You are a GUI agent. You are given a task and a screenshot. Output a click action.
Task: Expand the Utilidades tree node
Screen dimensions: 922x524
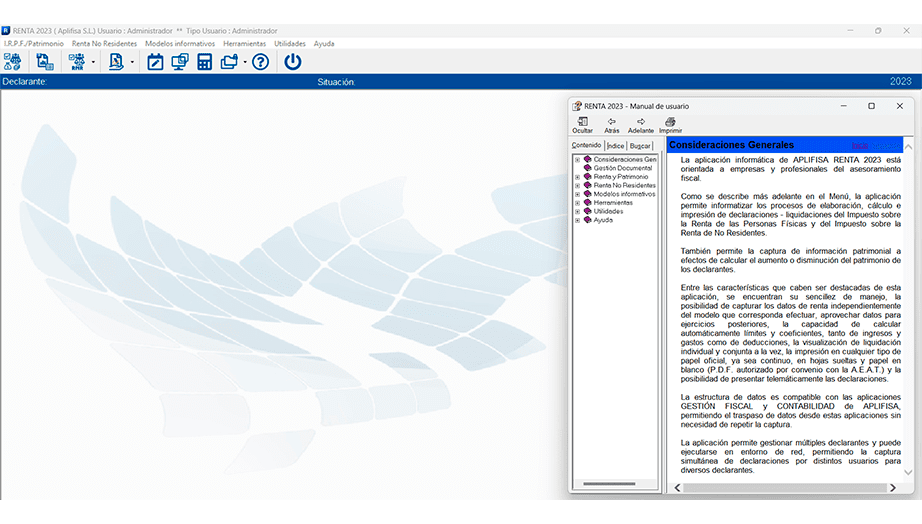tap(577, 212)
